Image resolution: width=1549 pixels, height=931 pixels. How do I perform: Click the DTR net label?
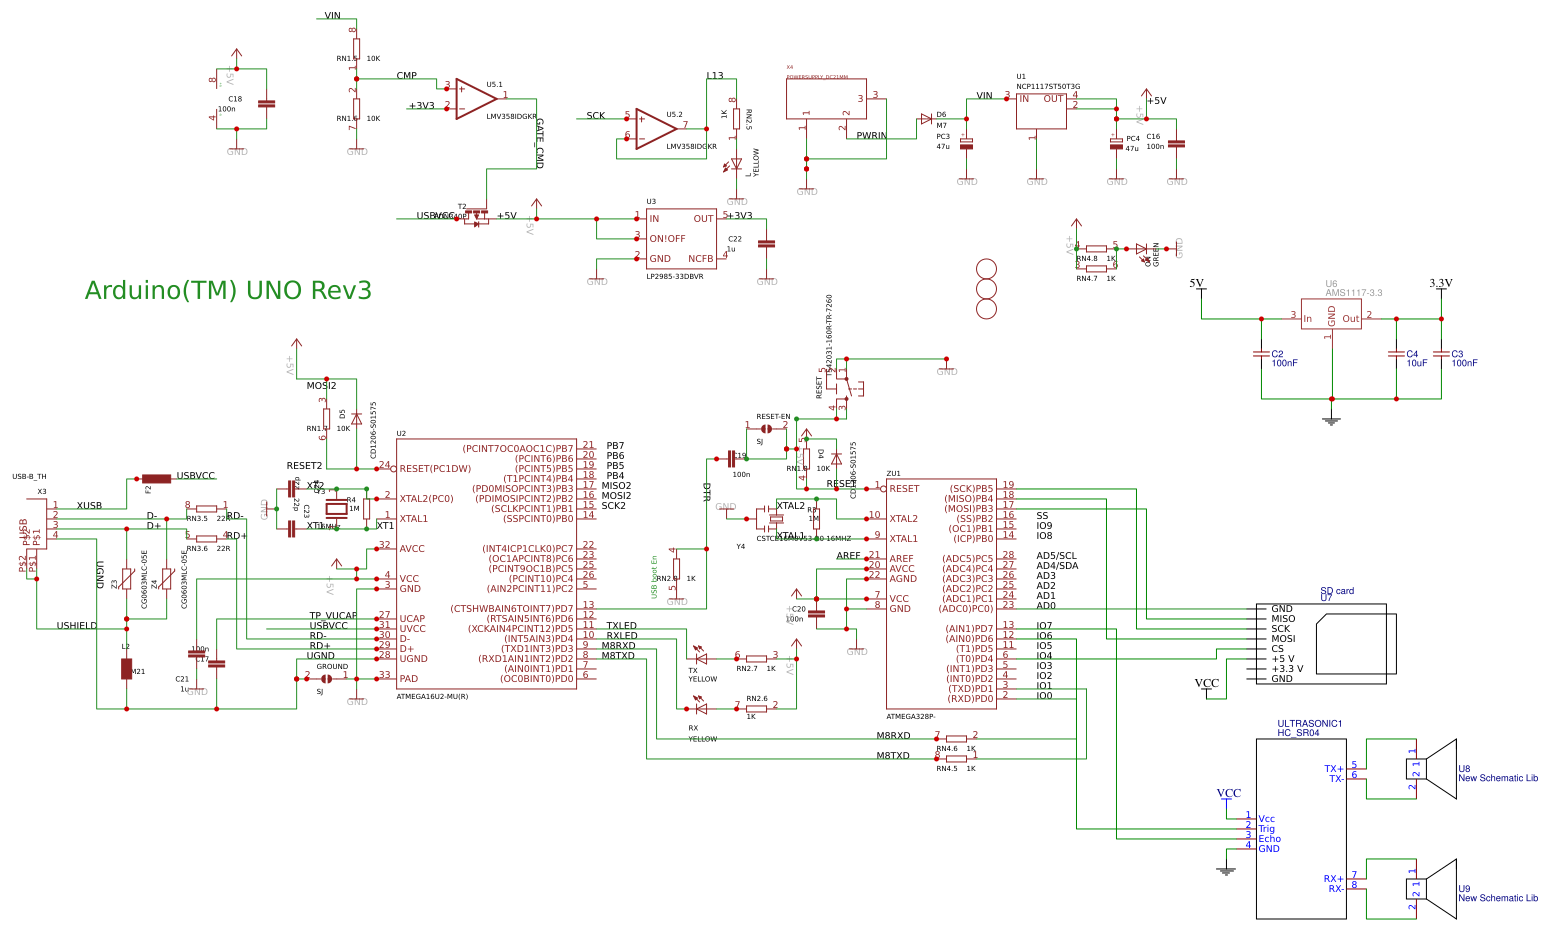(706, 491)
